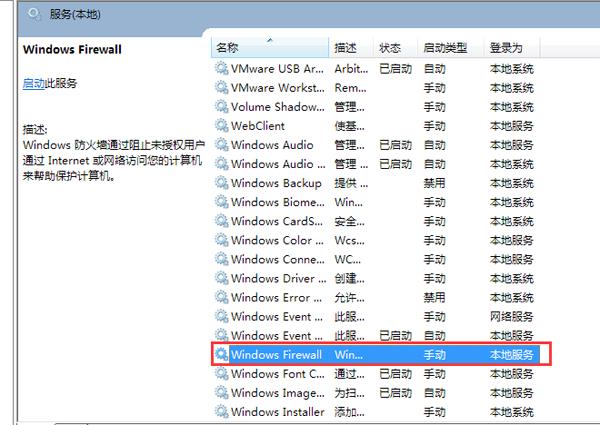Viewport: 600px width, 425px height.
Task: Select the Windows Error Reporting service row
Action: pos(276,297)
